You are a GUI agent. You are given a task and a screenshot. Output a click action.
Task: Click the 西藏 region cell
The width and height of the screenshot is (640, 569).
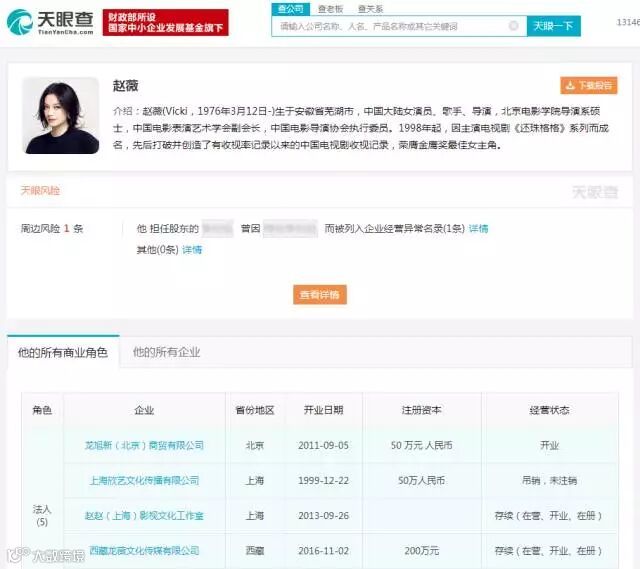click(x=255, y=551)
